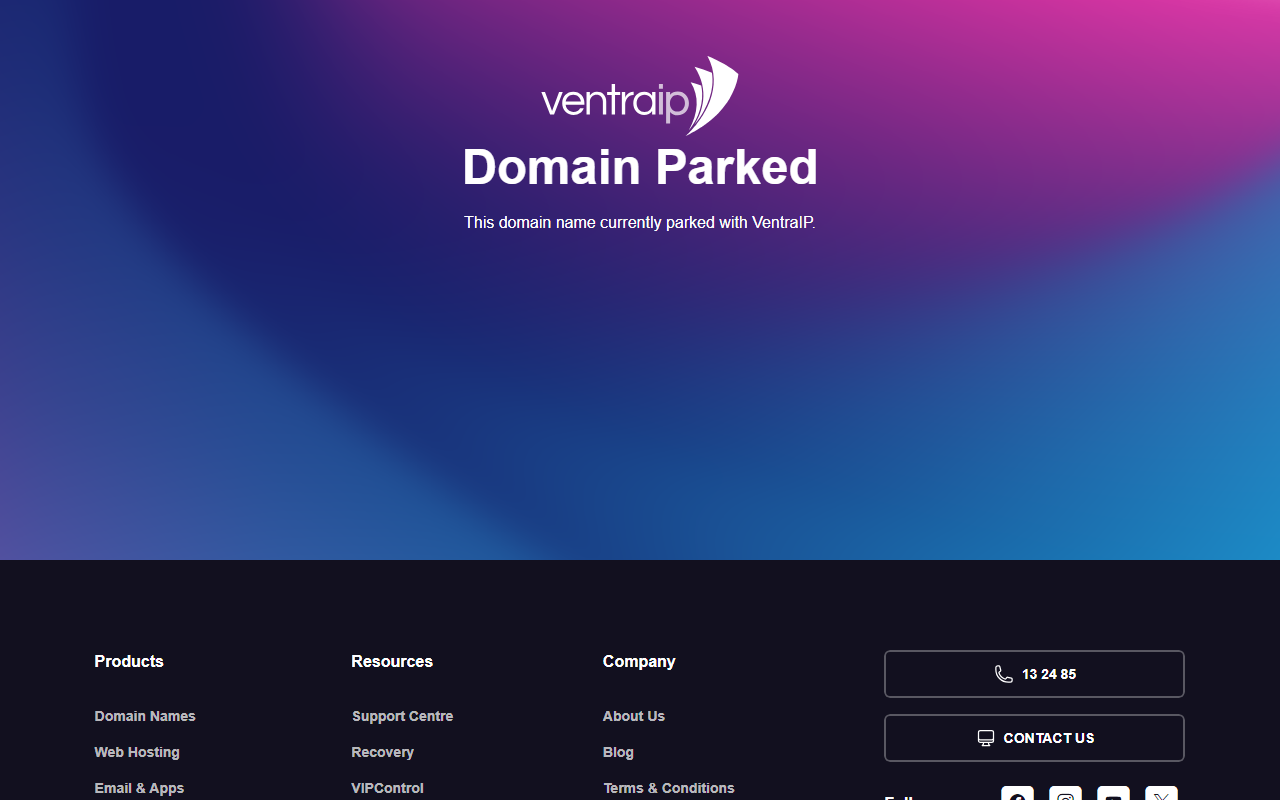Go to Web Hosting in footer

tap(137, 752)
